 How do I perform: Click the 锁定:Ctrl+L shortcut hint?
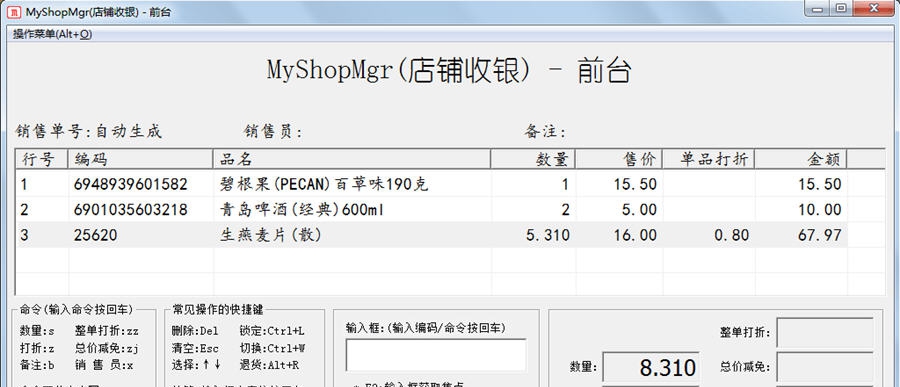pyautogui.click(x=271, y=331)
